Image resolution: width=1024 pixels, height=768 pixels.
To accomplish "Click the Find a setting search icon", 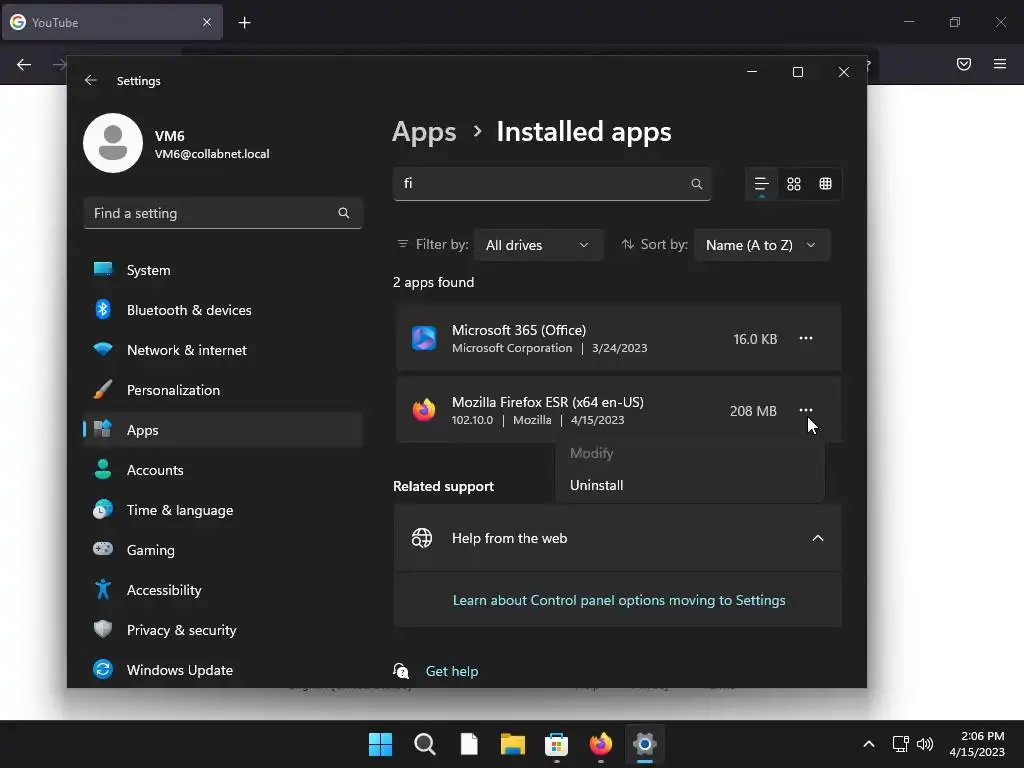I will (x=344, y=213).
